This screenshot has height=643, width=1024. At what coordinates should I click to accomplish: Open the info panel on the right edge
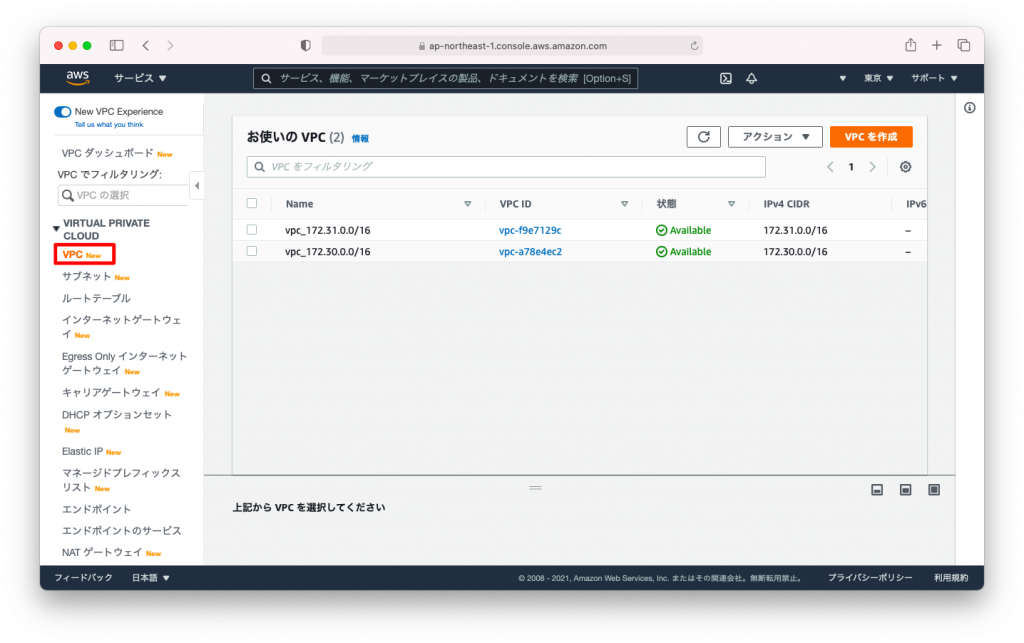pyautogui.click(x=969, y=107)
